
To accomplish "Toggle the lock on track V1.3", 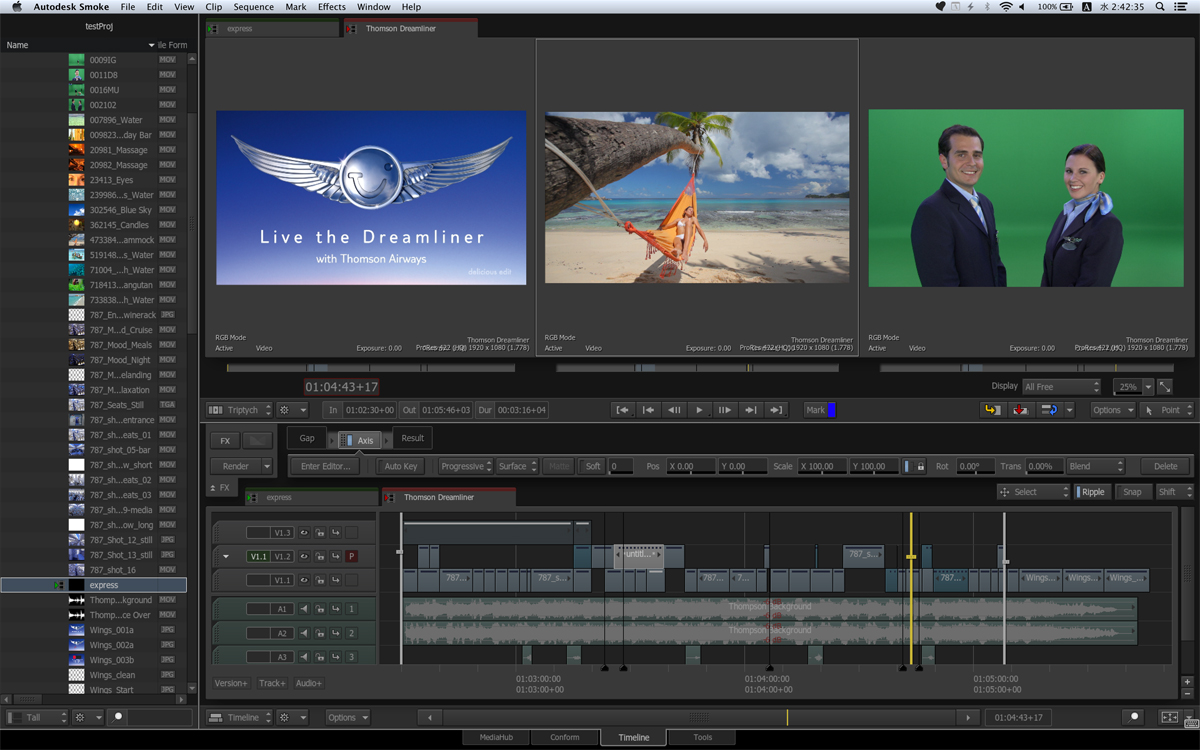I will click(320, 533).
